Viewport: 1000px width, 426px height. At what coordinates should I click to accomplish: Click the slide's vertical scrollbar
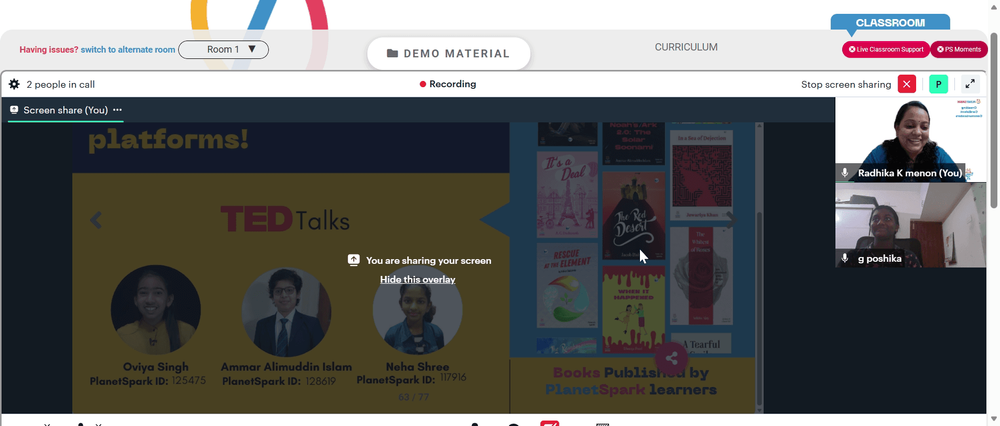(759, 268)
